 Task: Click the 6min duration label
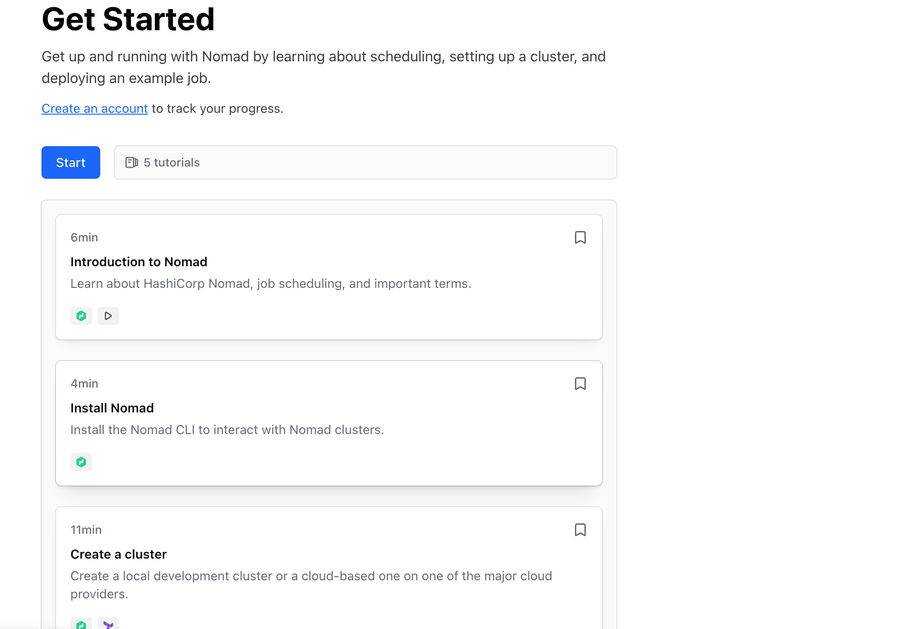(84, 237)
